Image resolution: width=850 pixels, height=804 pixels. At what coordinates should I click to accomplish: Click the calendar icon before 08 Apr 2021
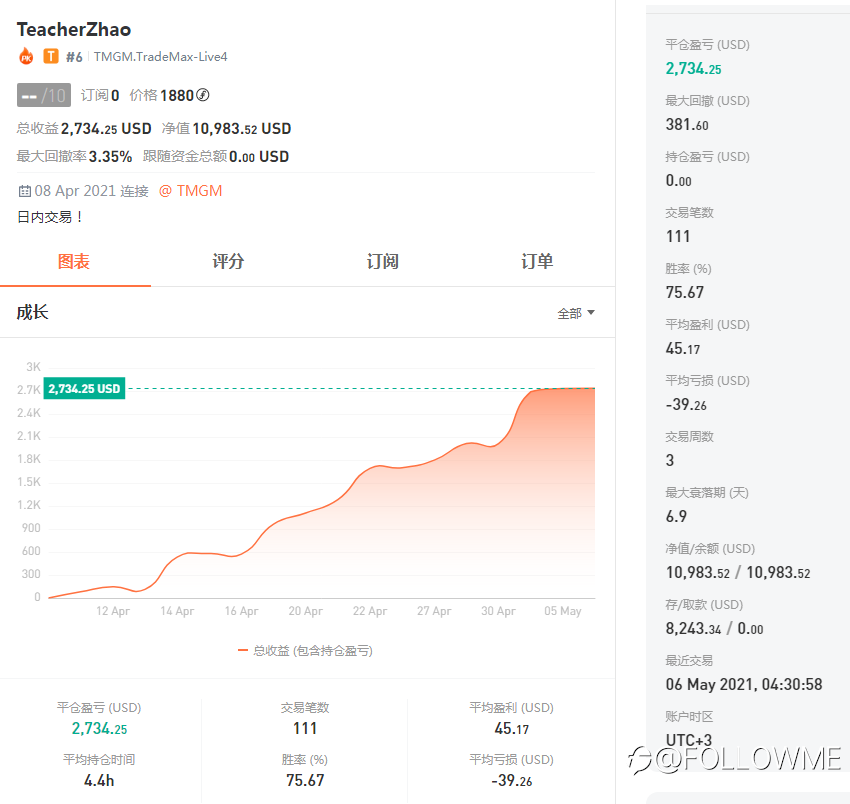pos(24,191)
